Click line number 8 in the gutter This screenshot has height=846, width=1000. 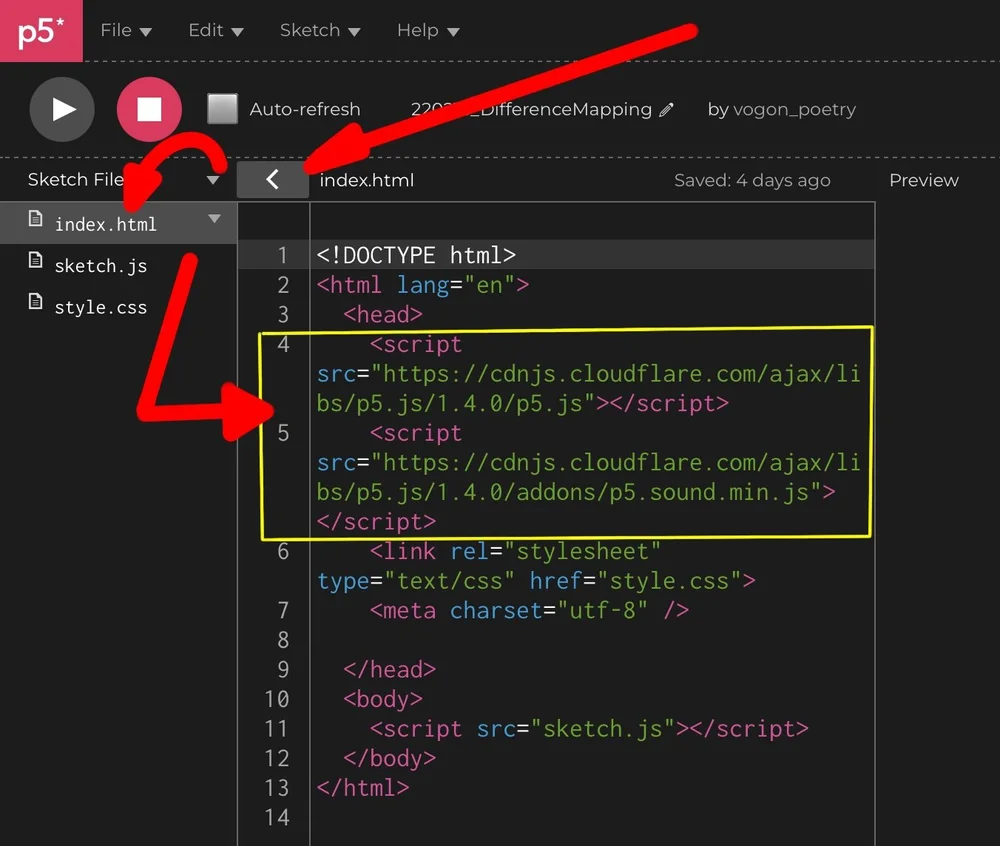click(x=283, y=639)
